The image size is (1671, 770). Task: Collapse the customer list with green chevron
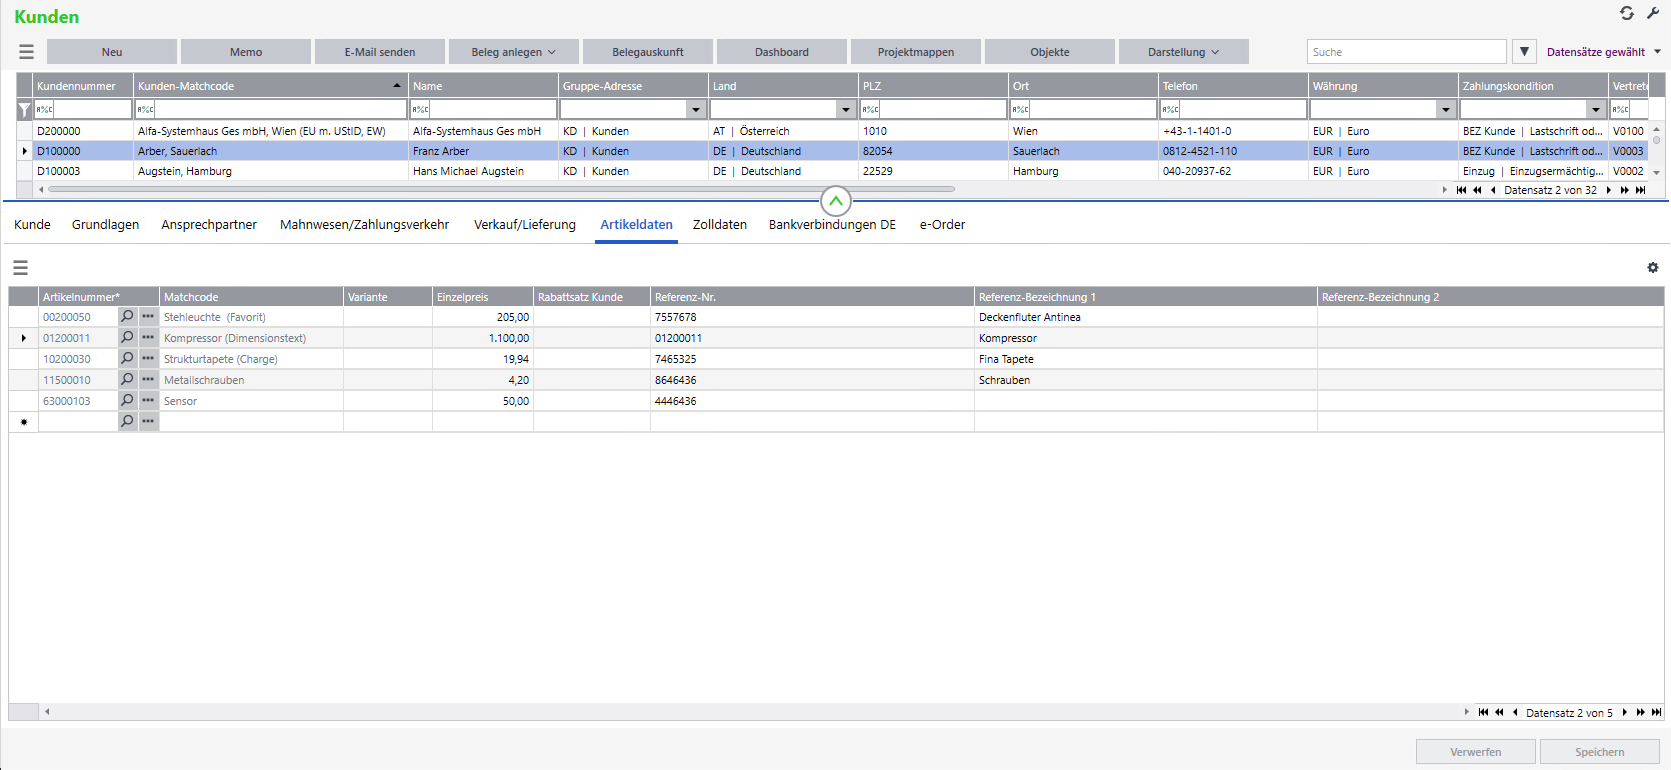tap(835, 201)
